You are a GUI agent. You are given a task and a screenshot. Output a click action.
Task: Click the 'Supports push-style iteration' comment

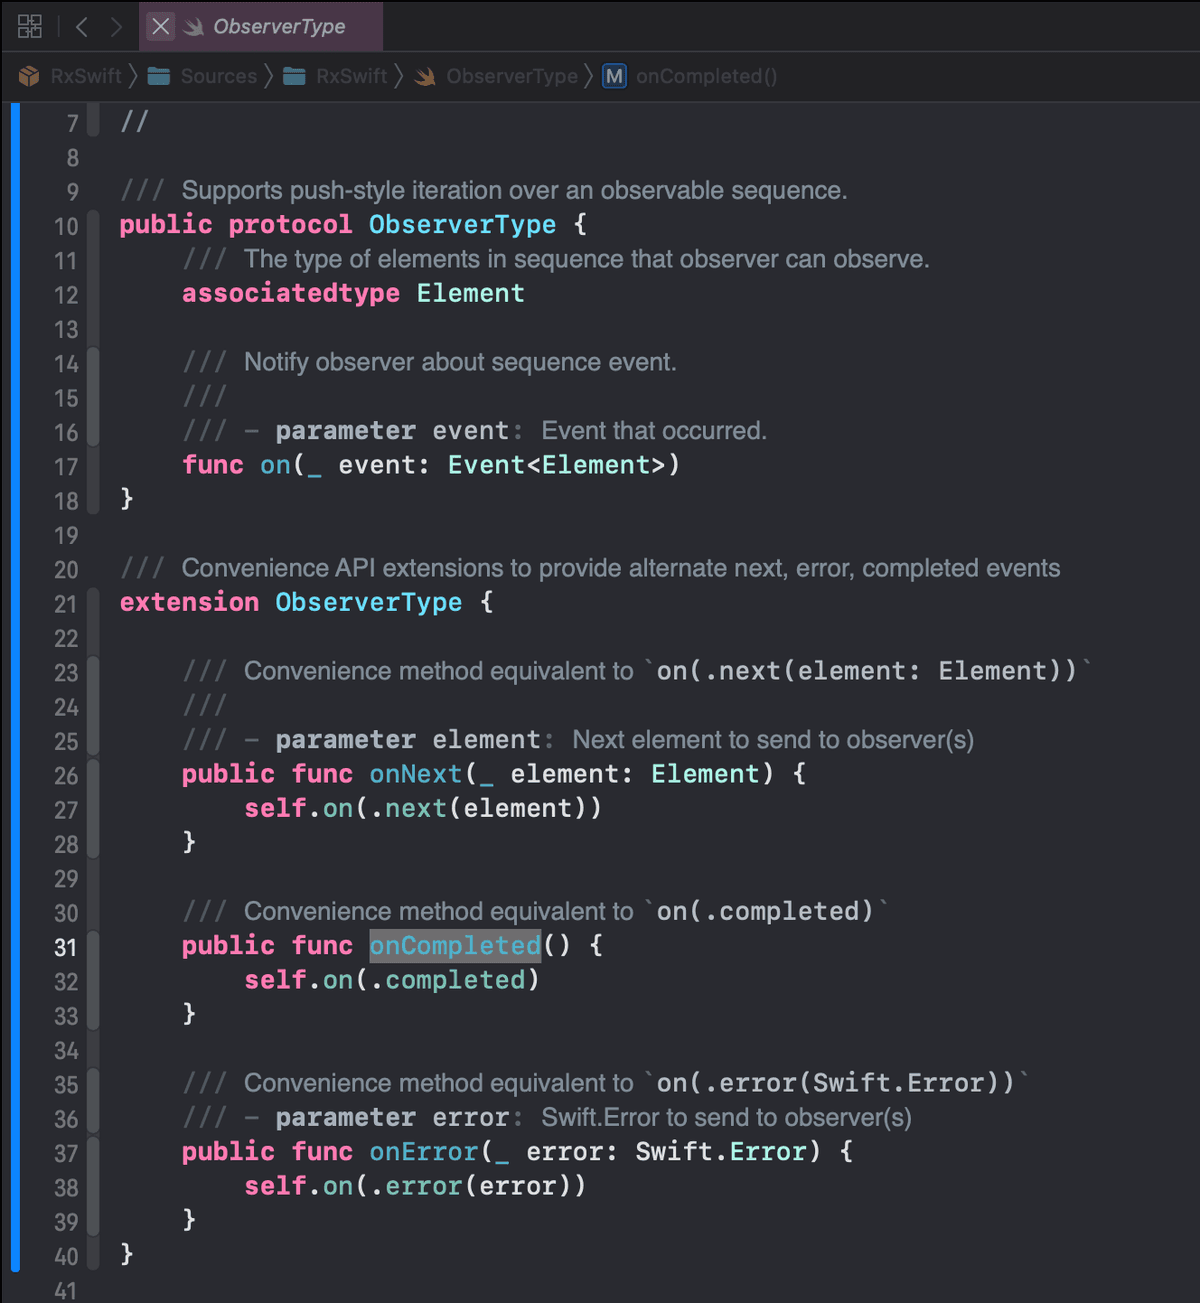coord(514,190)
